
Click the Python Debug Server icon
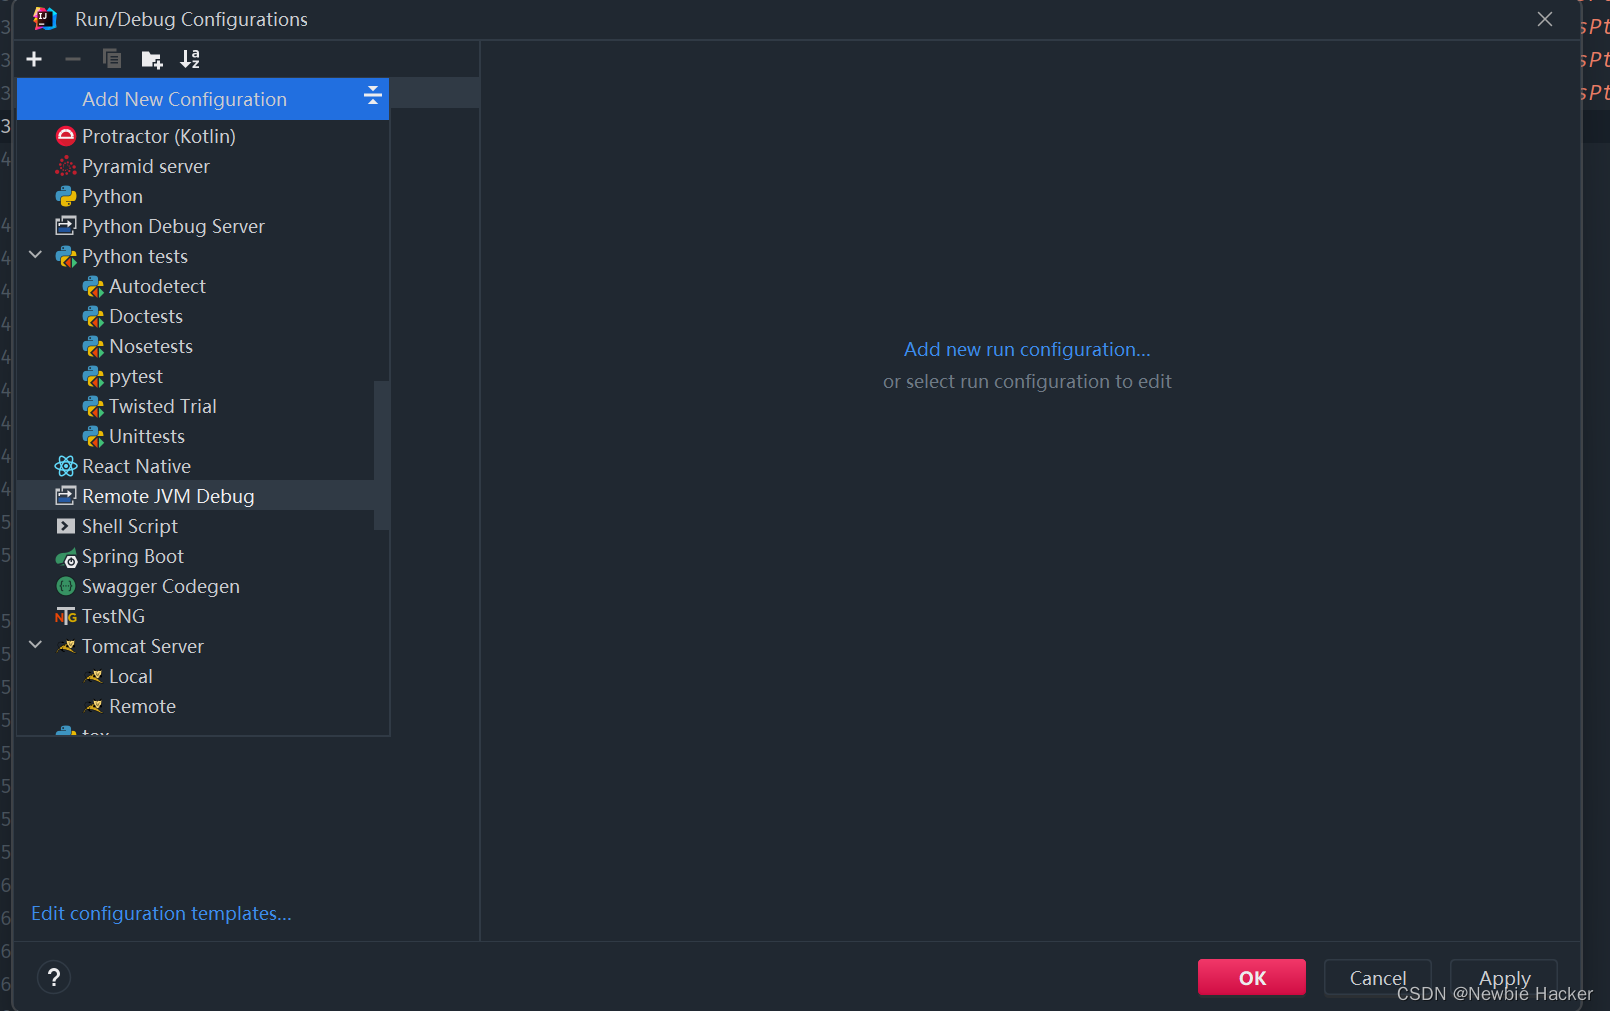pyautogui.click(x=66, y=226)
